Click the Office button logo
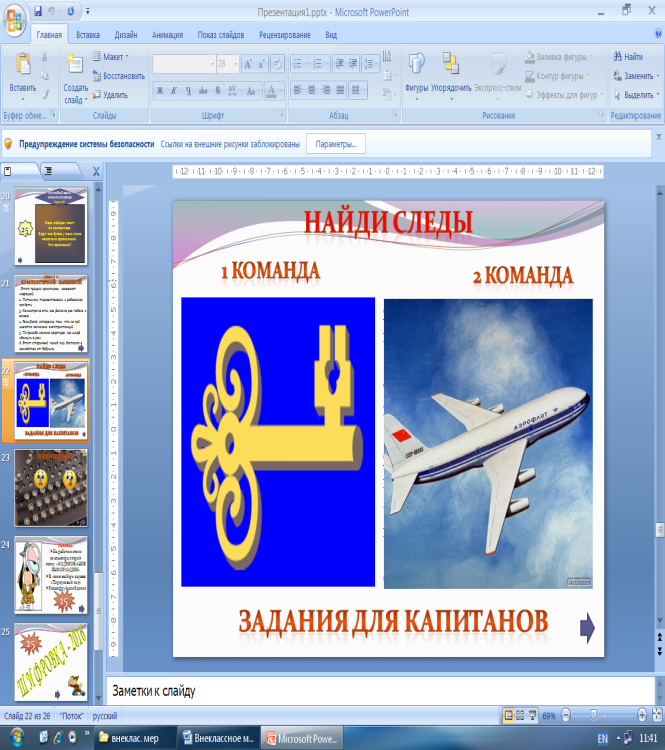The width and height of the screenshot is (665, 750). click(x=14, y=21)
